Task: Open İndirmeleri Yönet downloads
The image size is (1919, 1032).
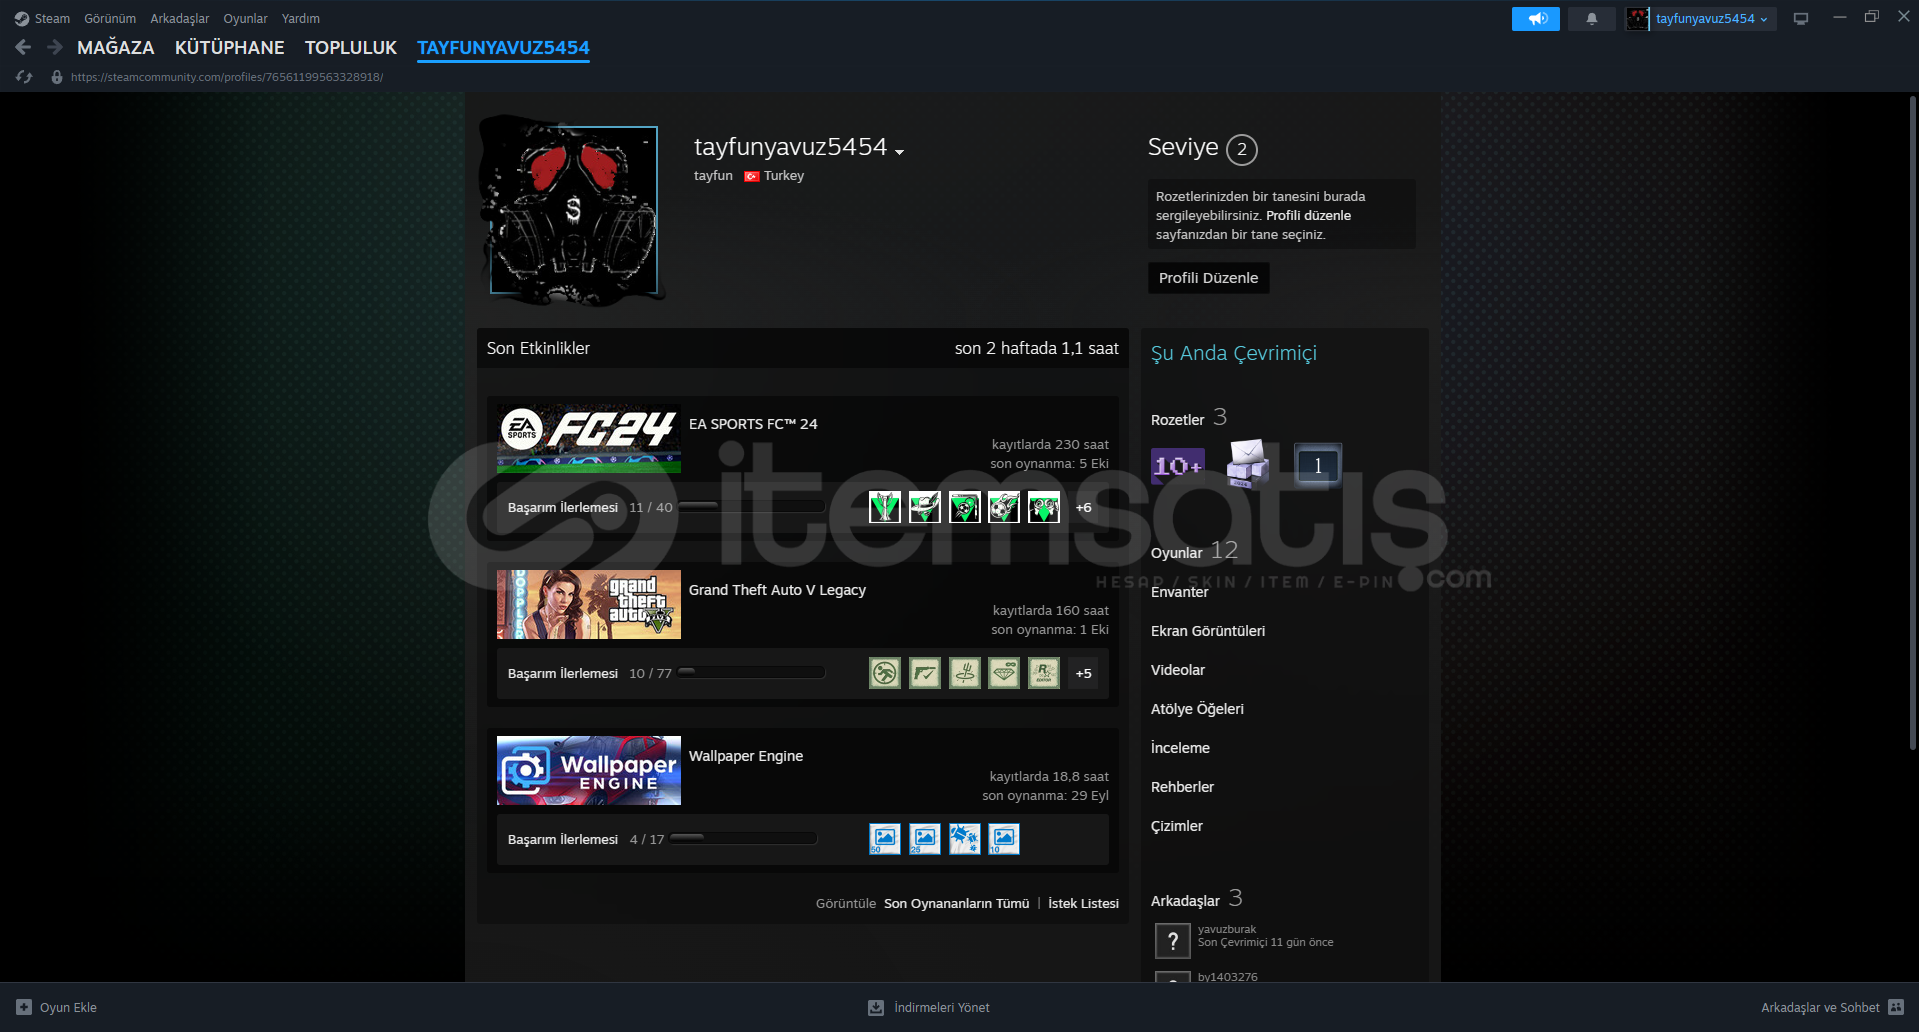Action: tap(929, 1007)
